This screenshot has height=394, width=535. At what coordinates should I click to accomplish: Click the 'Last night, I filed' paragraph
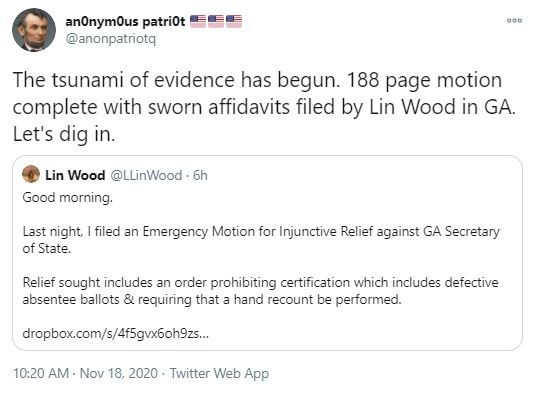click(x=261, y=240)
